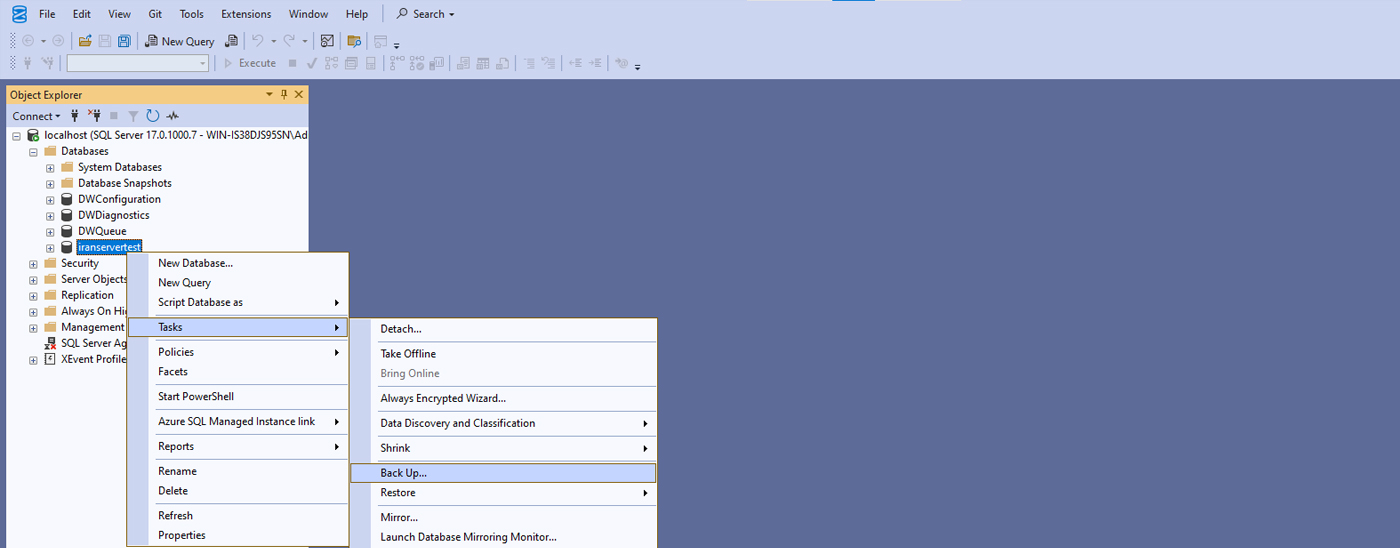Select Back Up... from Tasks submenu
Image resolution: width=1400 pixels, height=548 pixels.
pyautogui.click(x=403, y=473)
